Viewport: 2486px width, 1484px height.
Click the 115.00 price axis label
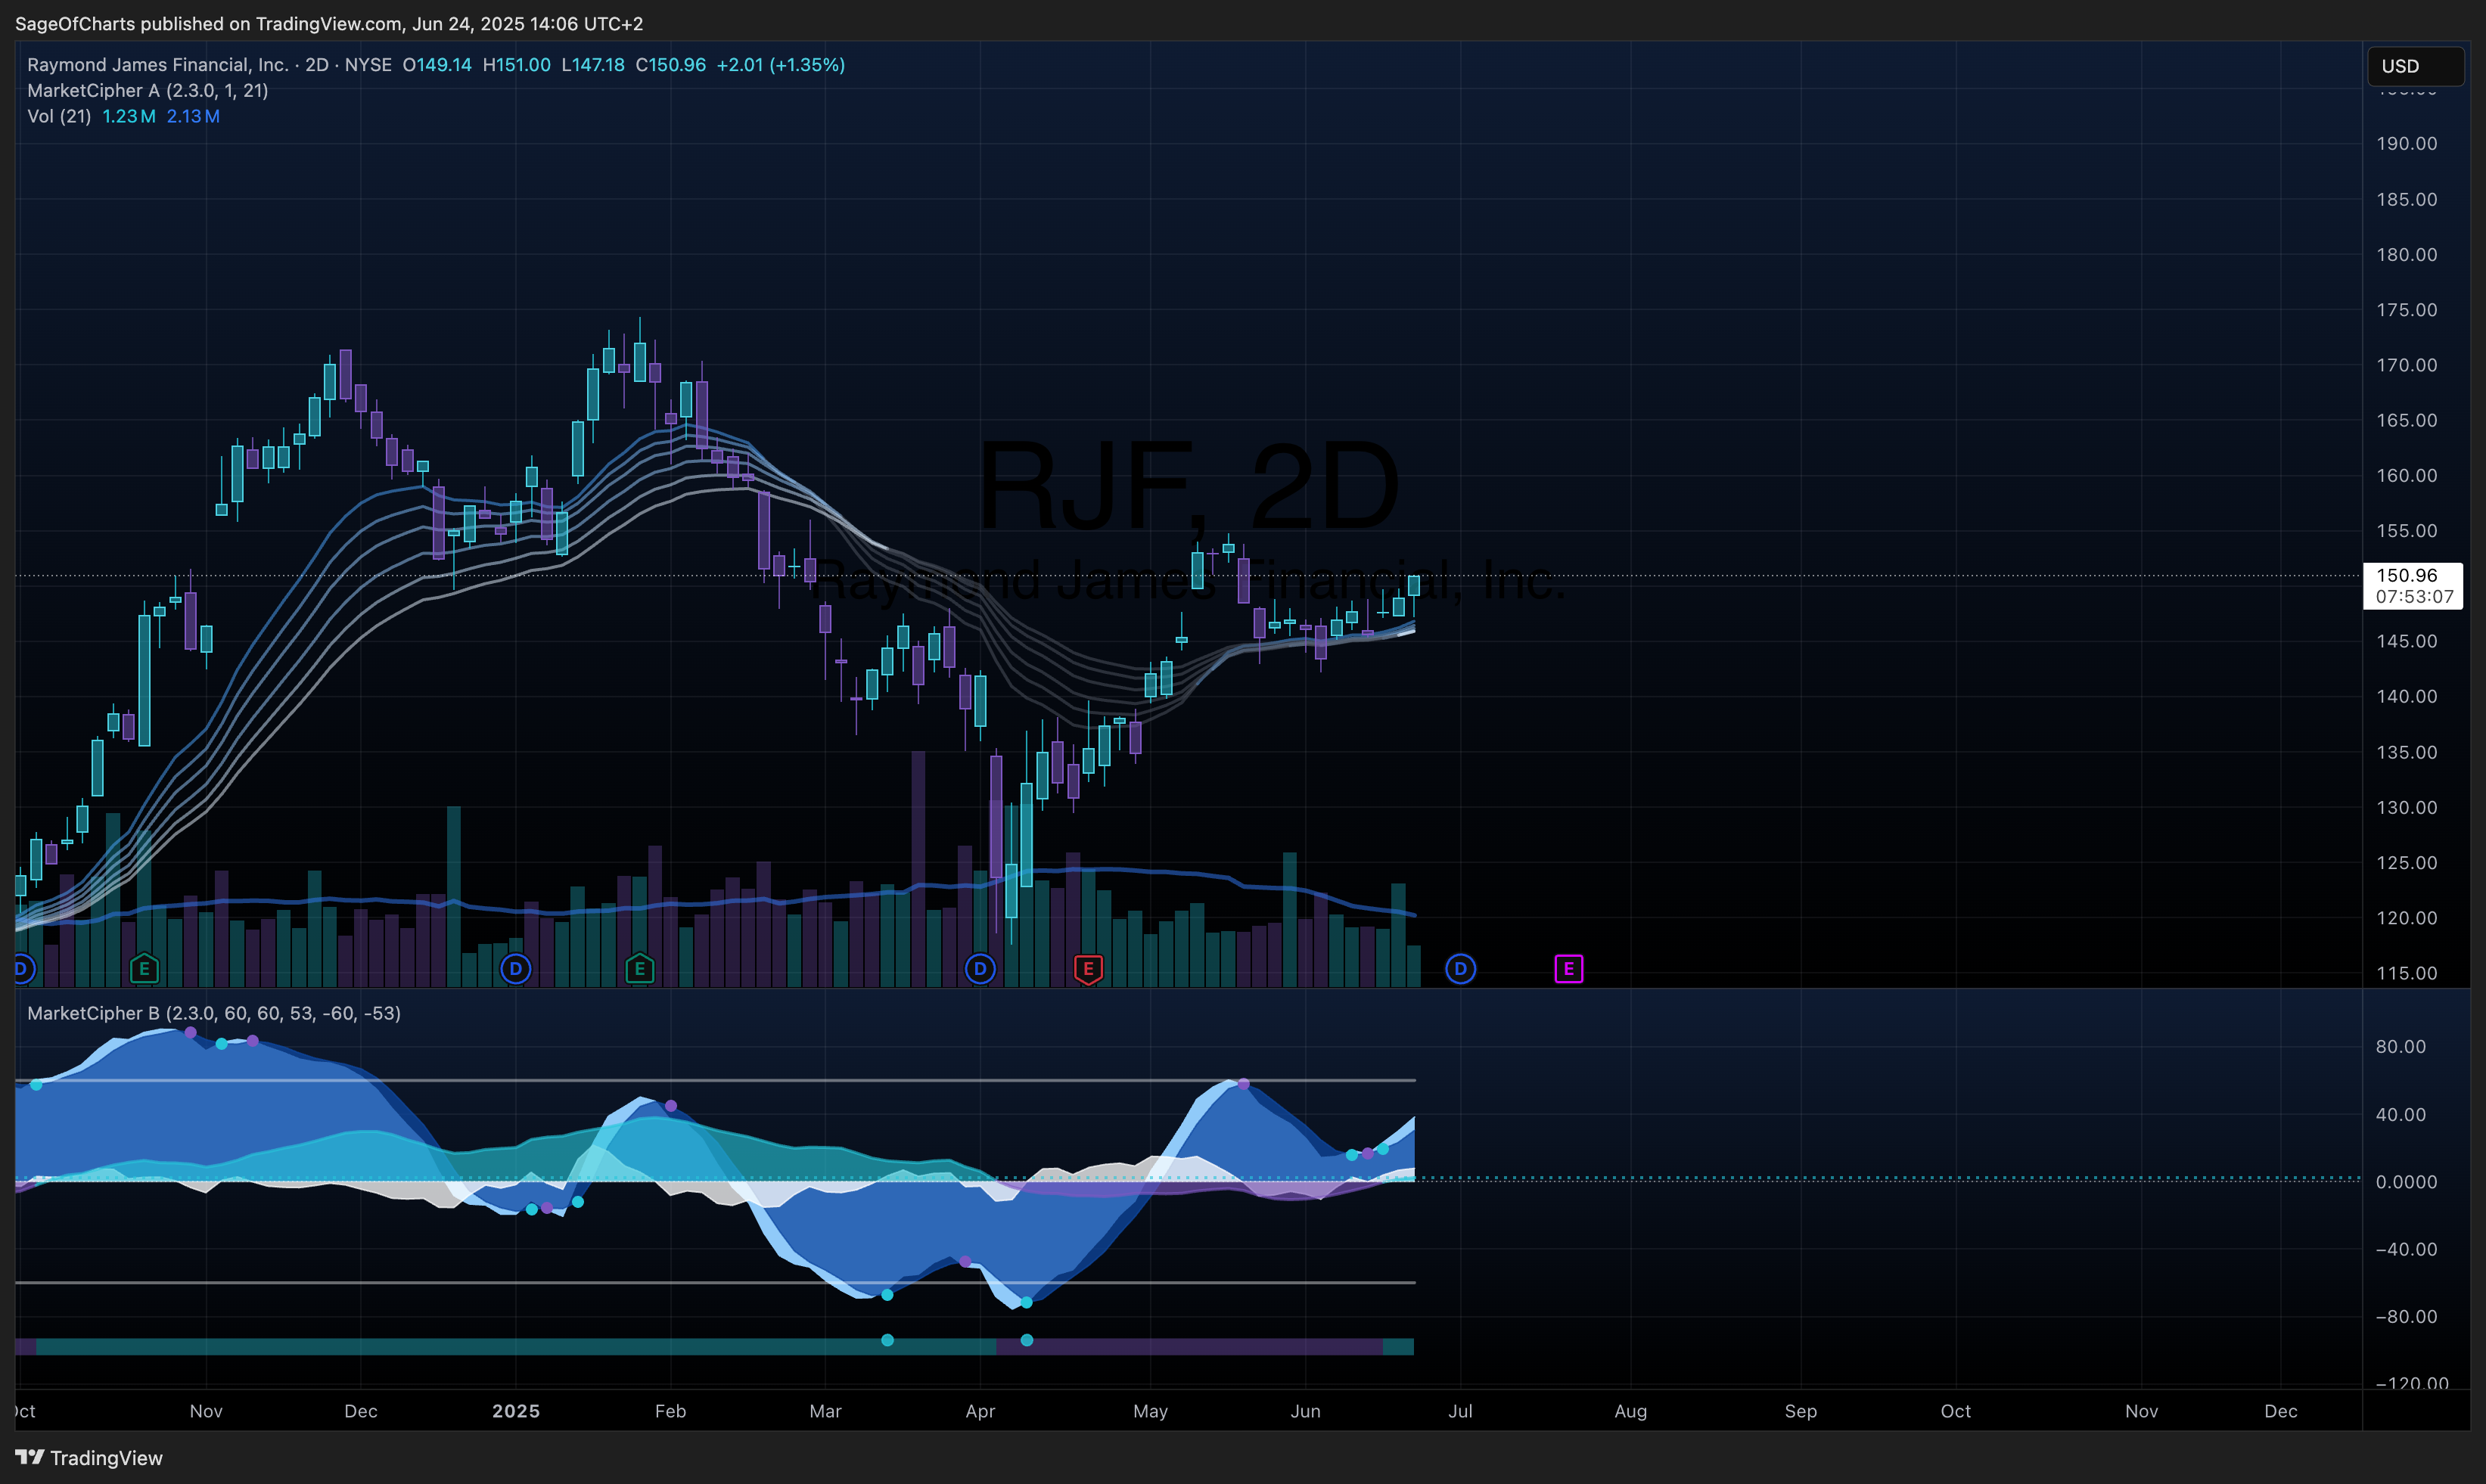click(x=2406, y=973)
